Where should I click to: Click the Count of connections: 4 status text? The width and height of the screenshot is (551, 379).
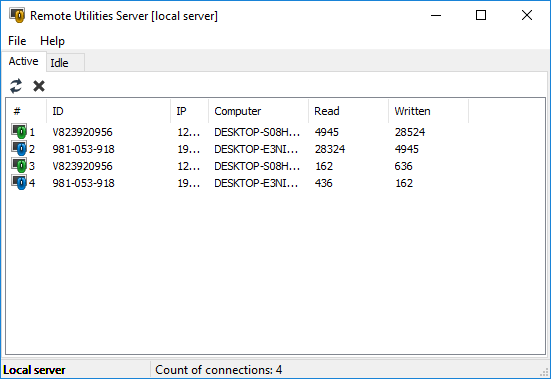[x=219, y=370]
